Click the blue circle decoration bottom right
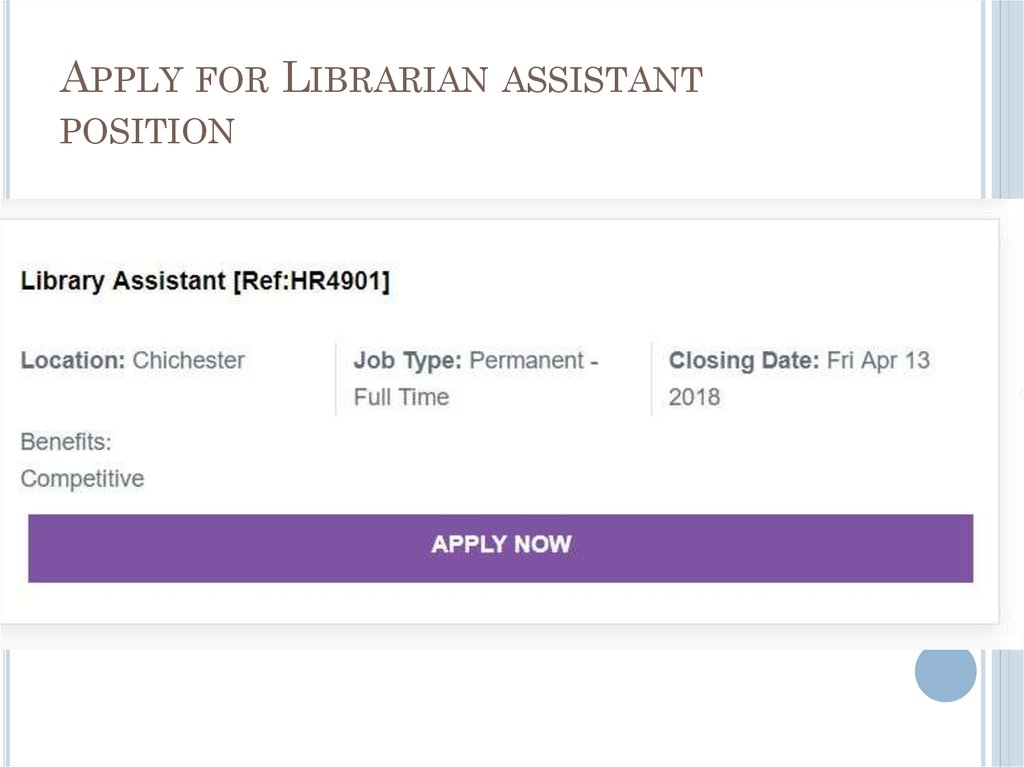 pyautogui.click(x=944, y=673)
